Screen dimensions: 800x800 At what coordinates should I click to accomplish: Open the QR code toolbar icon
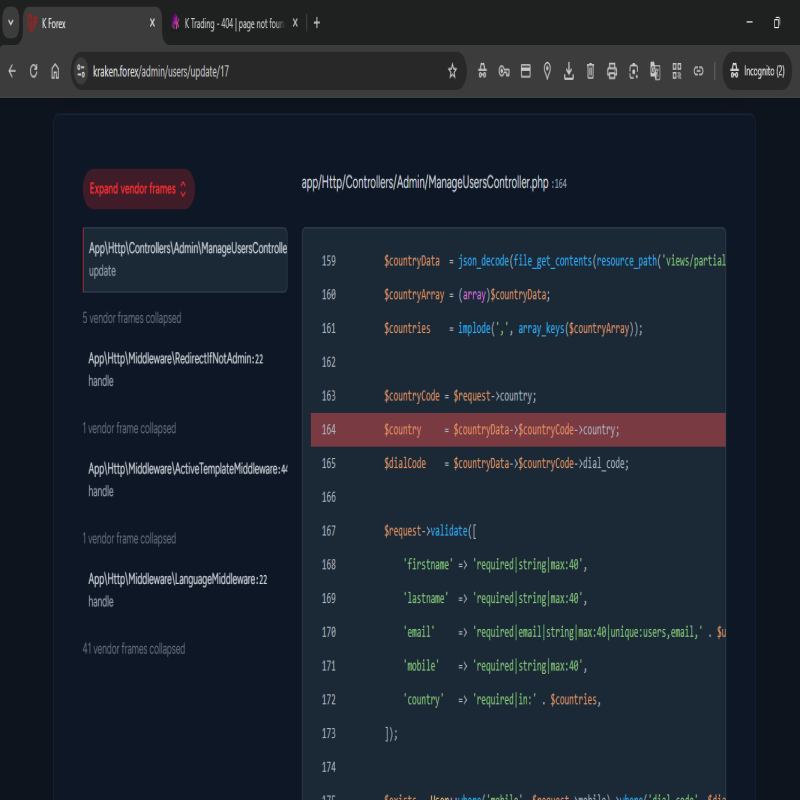point(677,71)
